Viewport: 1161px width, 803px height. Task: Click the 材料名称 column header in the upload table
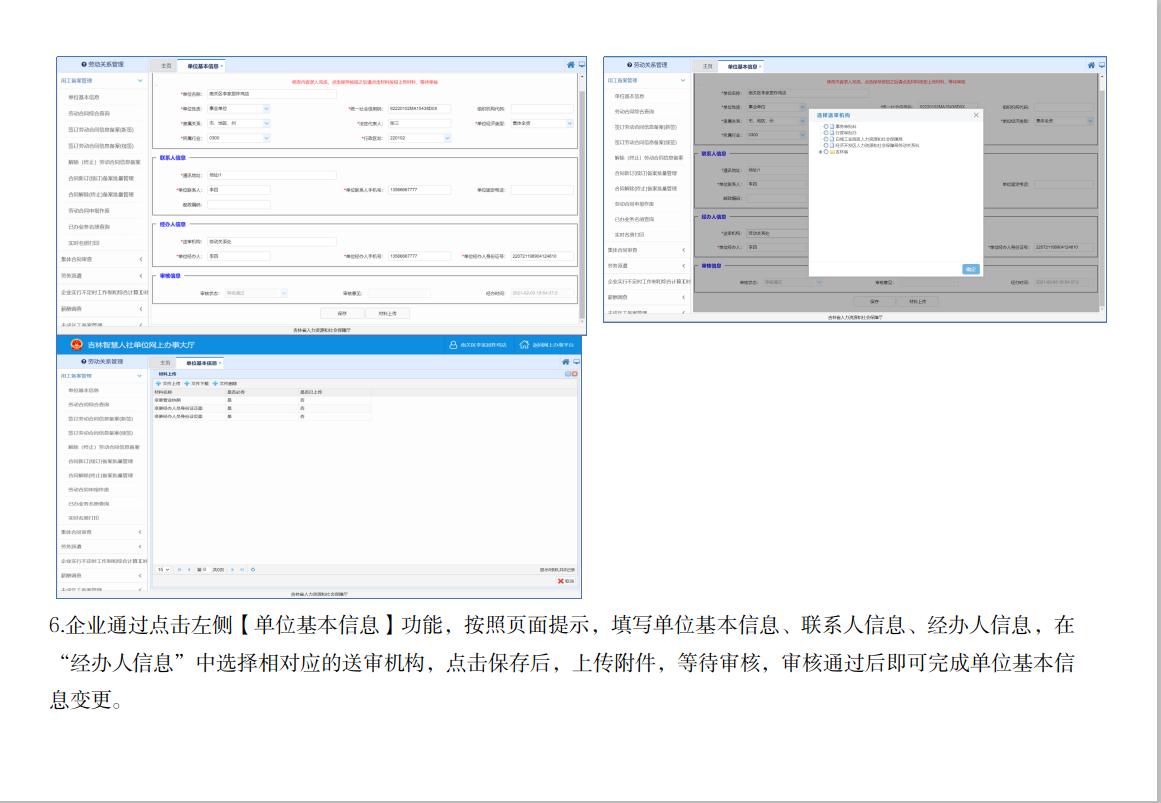(162, 392)
